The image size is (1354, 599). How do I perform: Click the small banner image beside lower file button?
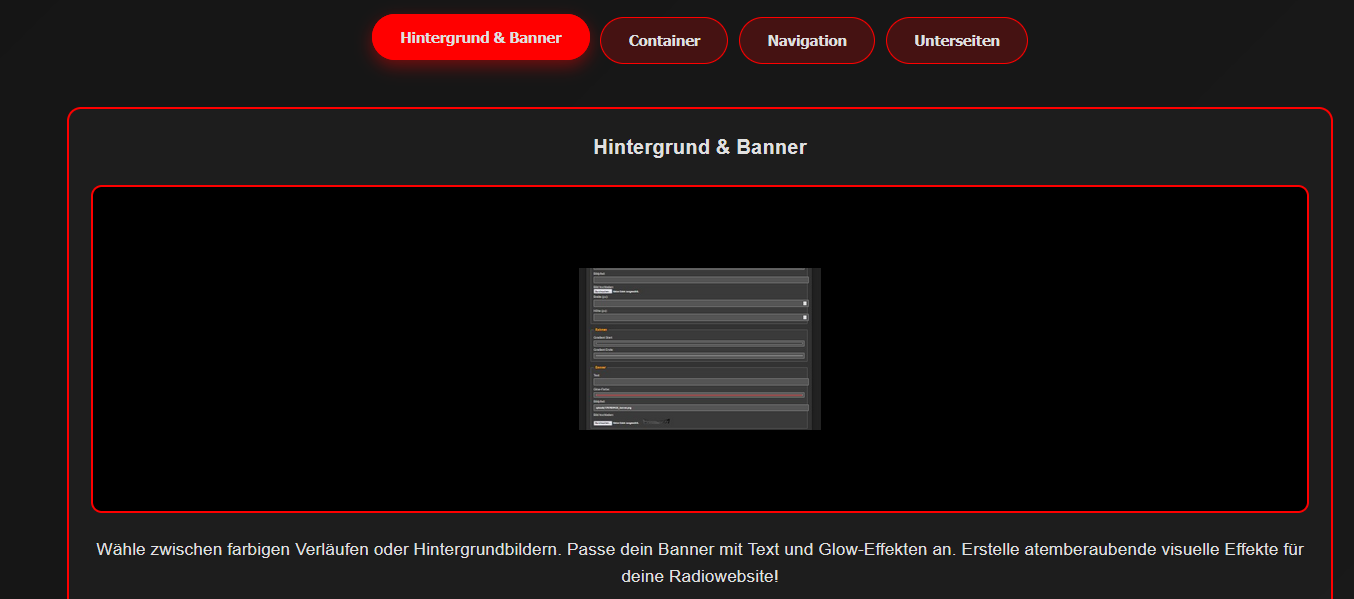(x=656, y=422)
